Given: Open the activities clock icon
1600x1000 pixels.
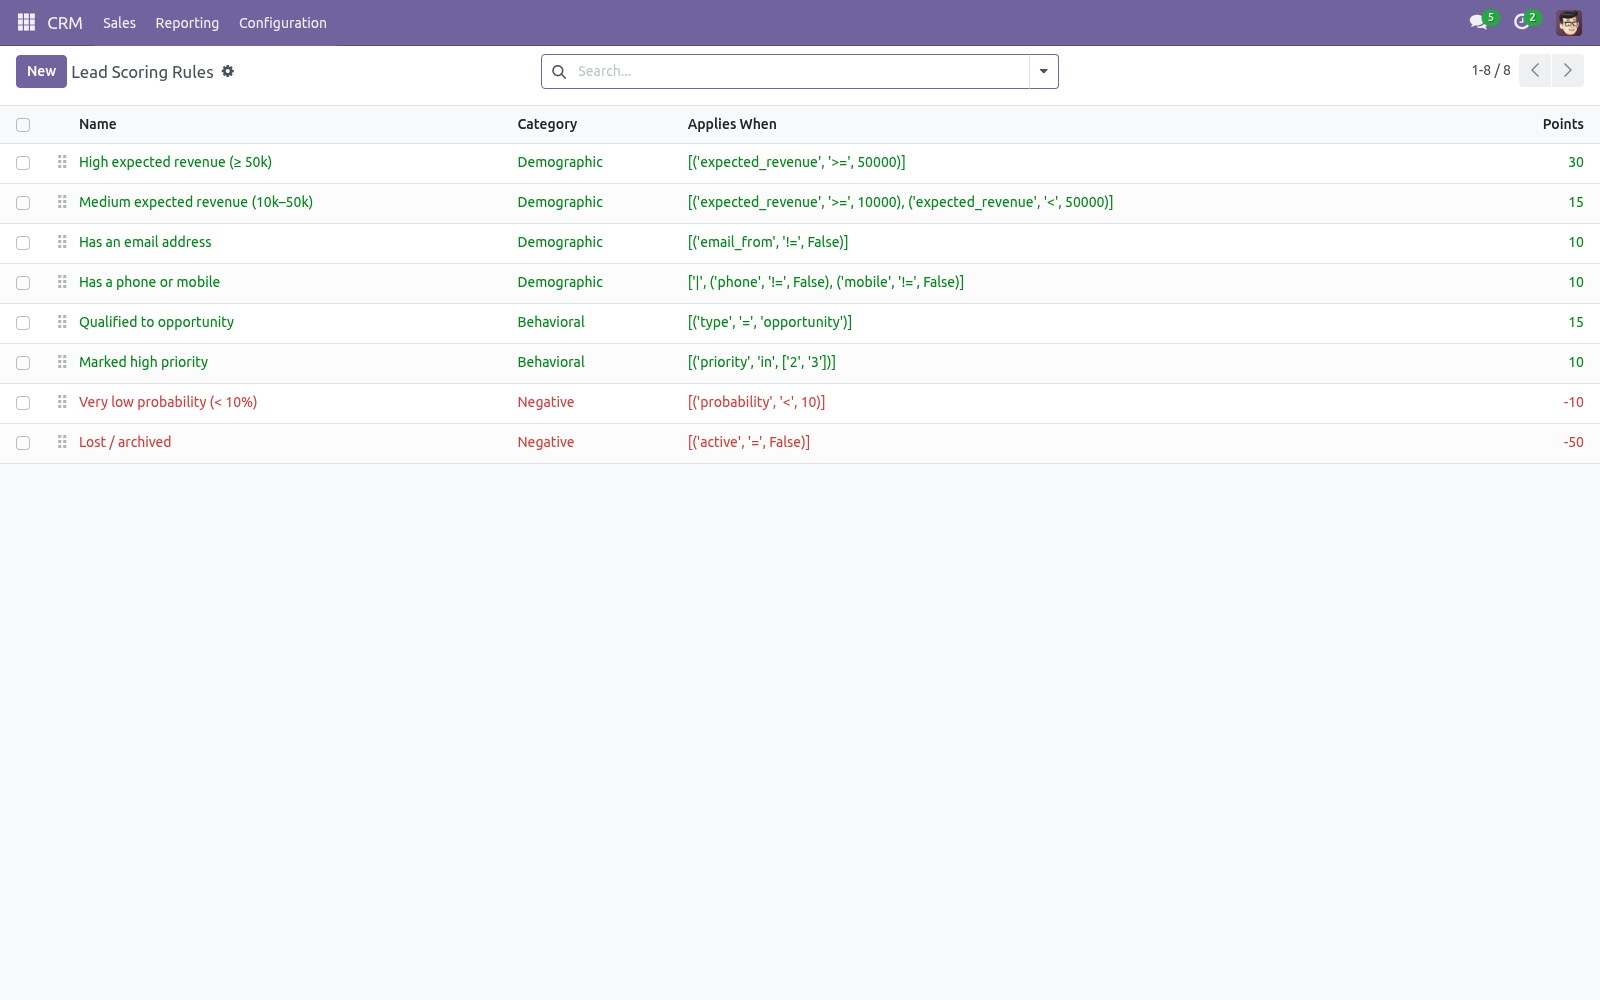Looking at the screenshot, I should [1522, 22].
